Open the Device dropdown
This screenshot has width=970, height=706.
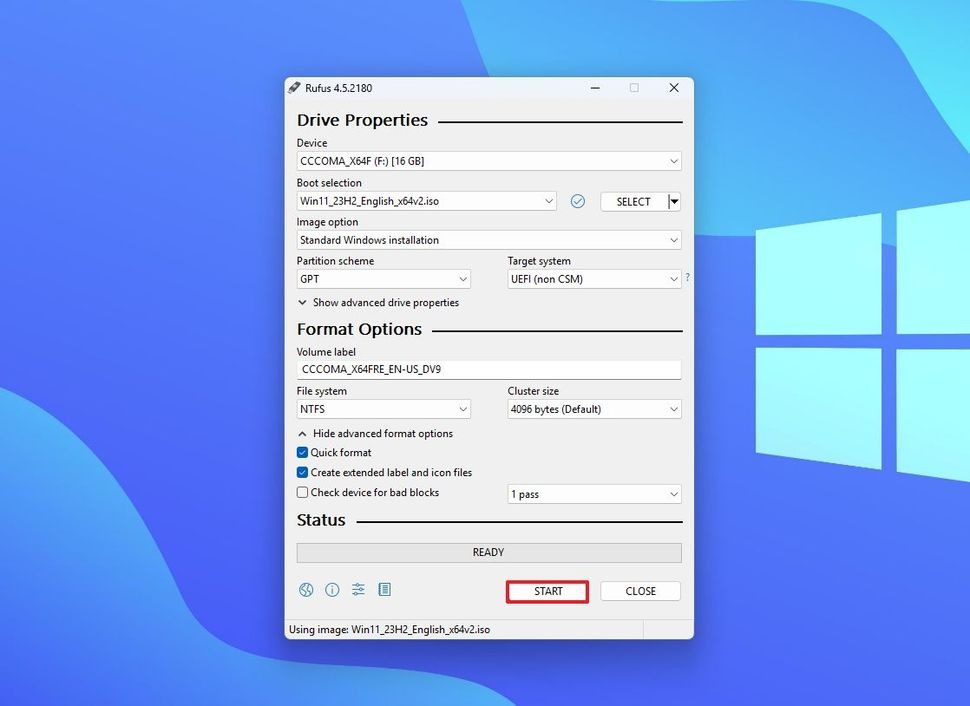coord(489,161)
